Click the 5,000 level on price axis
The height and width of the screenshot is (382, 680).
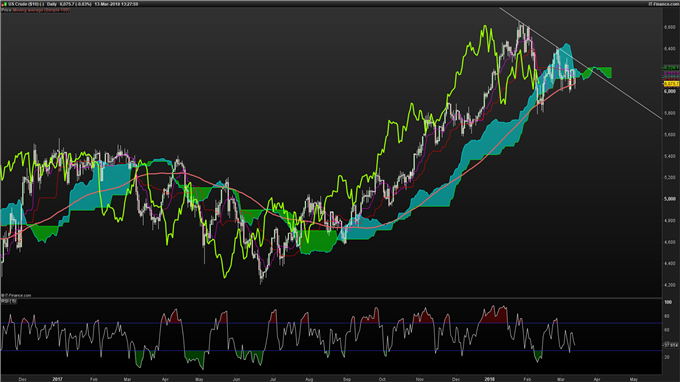670,199
